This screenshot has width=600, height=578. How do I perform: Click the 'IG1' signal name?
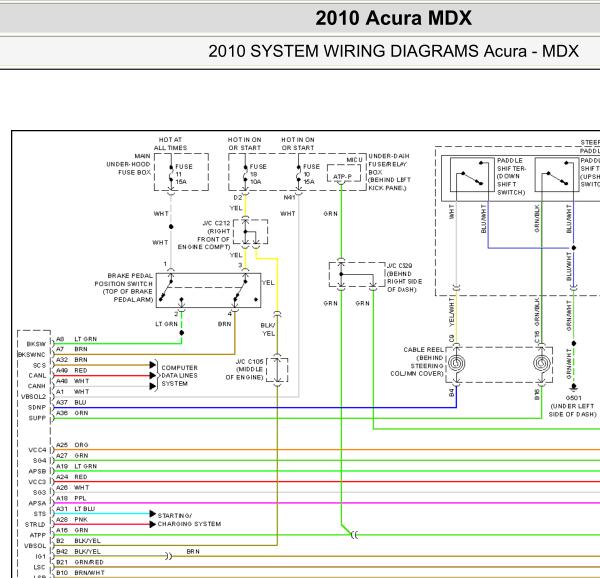[x=40, y=557]
